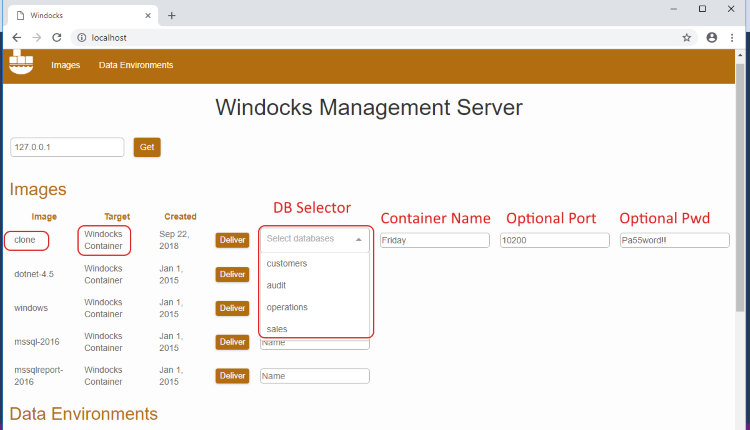Click the browser back arrow
This screenshot has width=750, height=430.
tap(16, 37)
